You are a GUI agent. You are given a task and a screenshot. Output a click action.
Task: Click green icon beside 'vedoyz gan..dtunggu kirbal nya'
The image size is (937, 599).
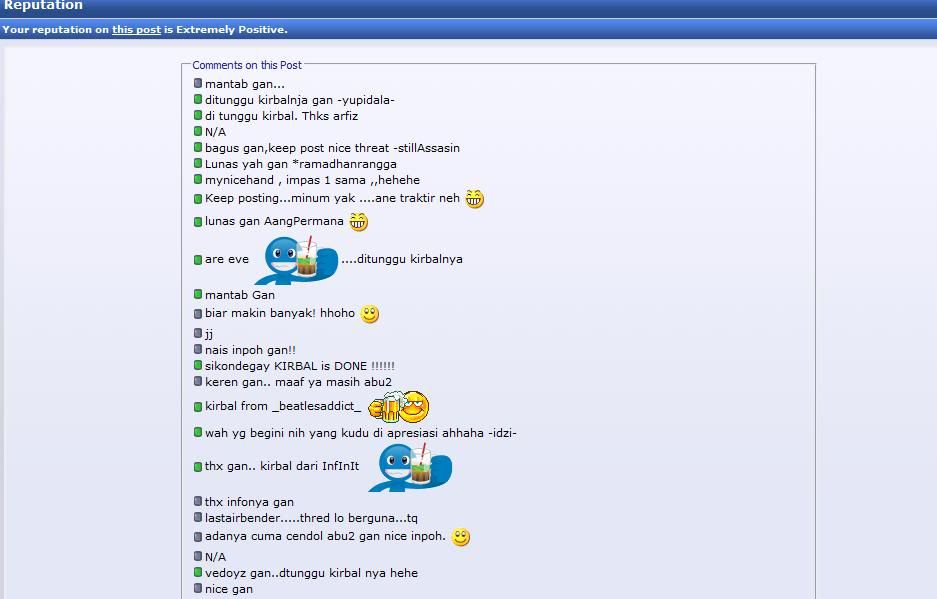click(198, 572)
